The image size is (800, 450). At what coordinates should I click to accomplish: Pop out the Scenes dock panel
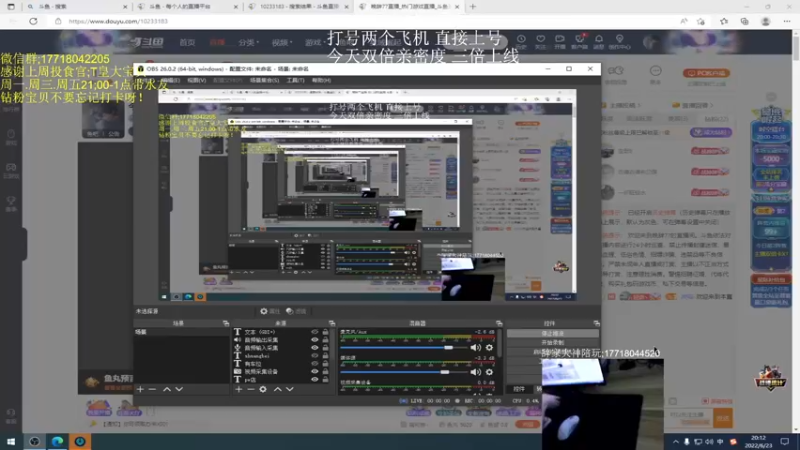pyautogui.click(x=226, y=323)
